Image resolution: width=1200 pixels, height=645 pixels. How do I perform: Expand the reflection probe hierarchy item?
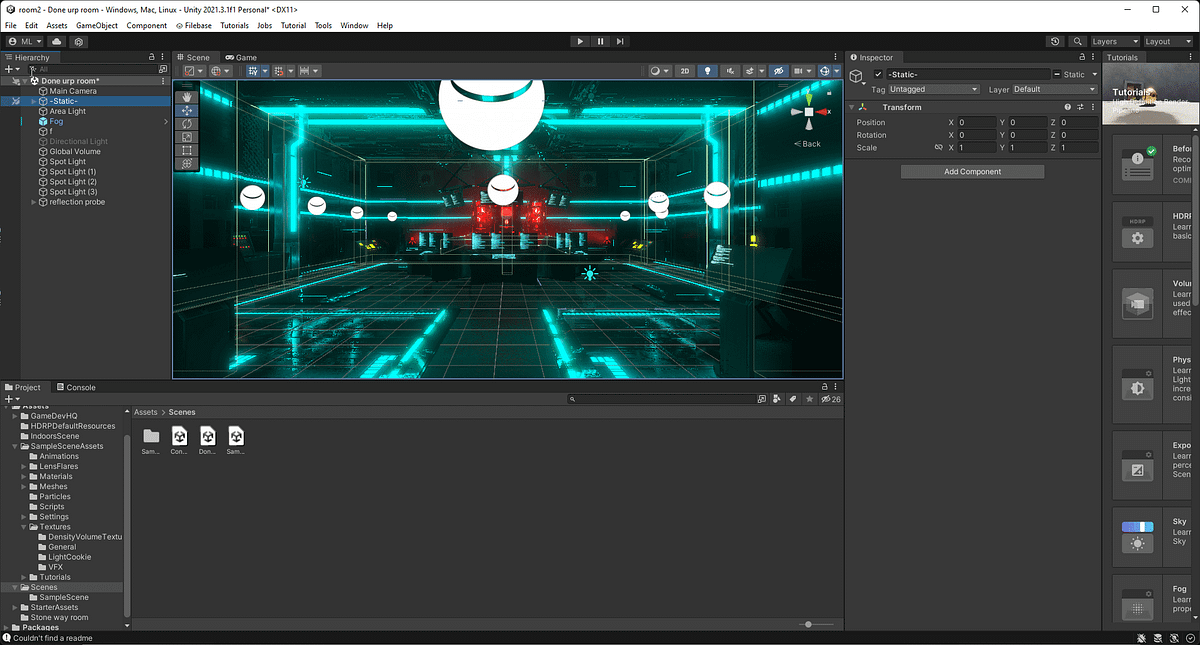pyautogui.click(x=34, y=202)
